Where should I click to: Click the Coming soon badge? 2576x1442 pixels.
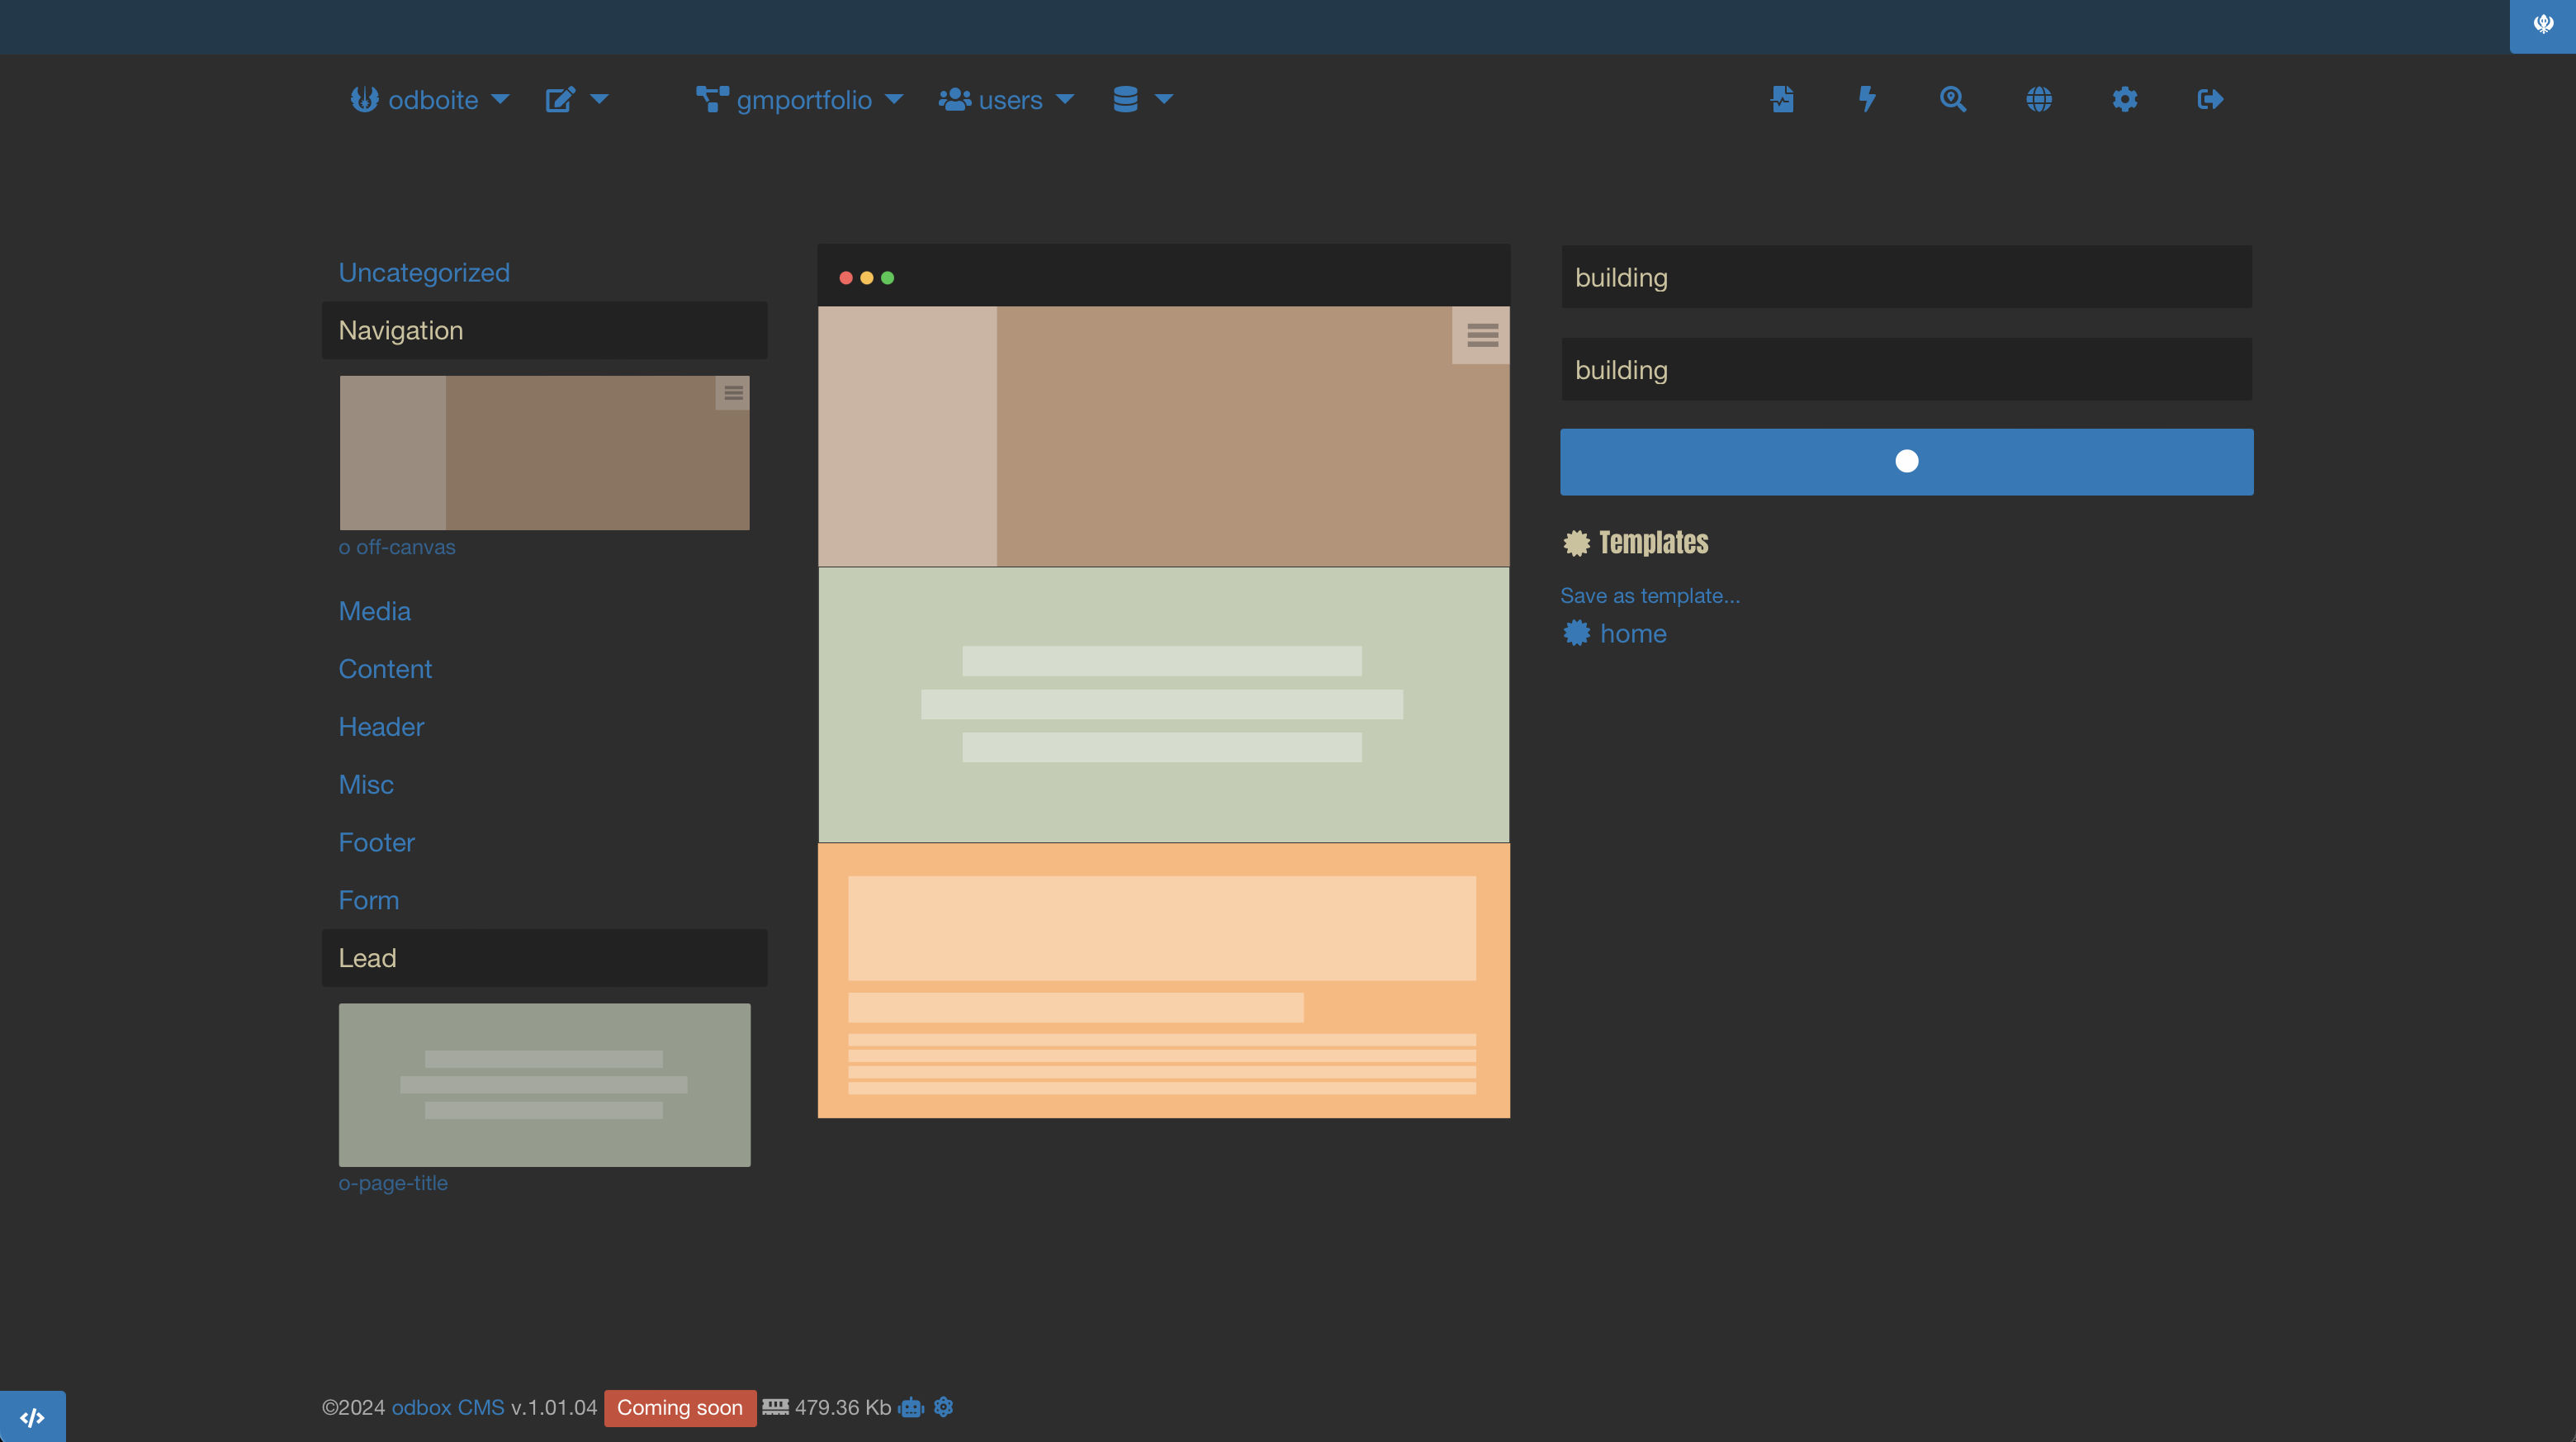(680, 1408)
